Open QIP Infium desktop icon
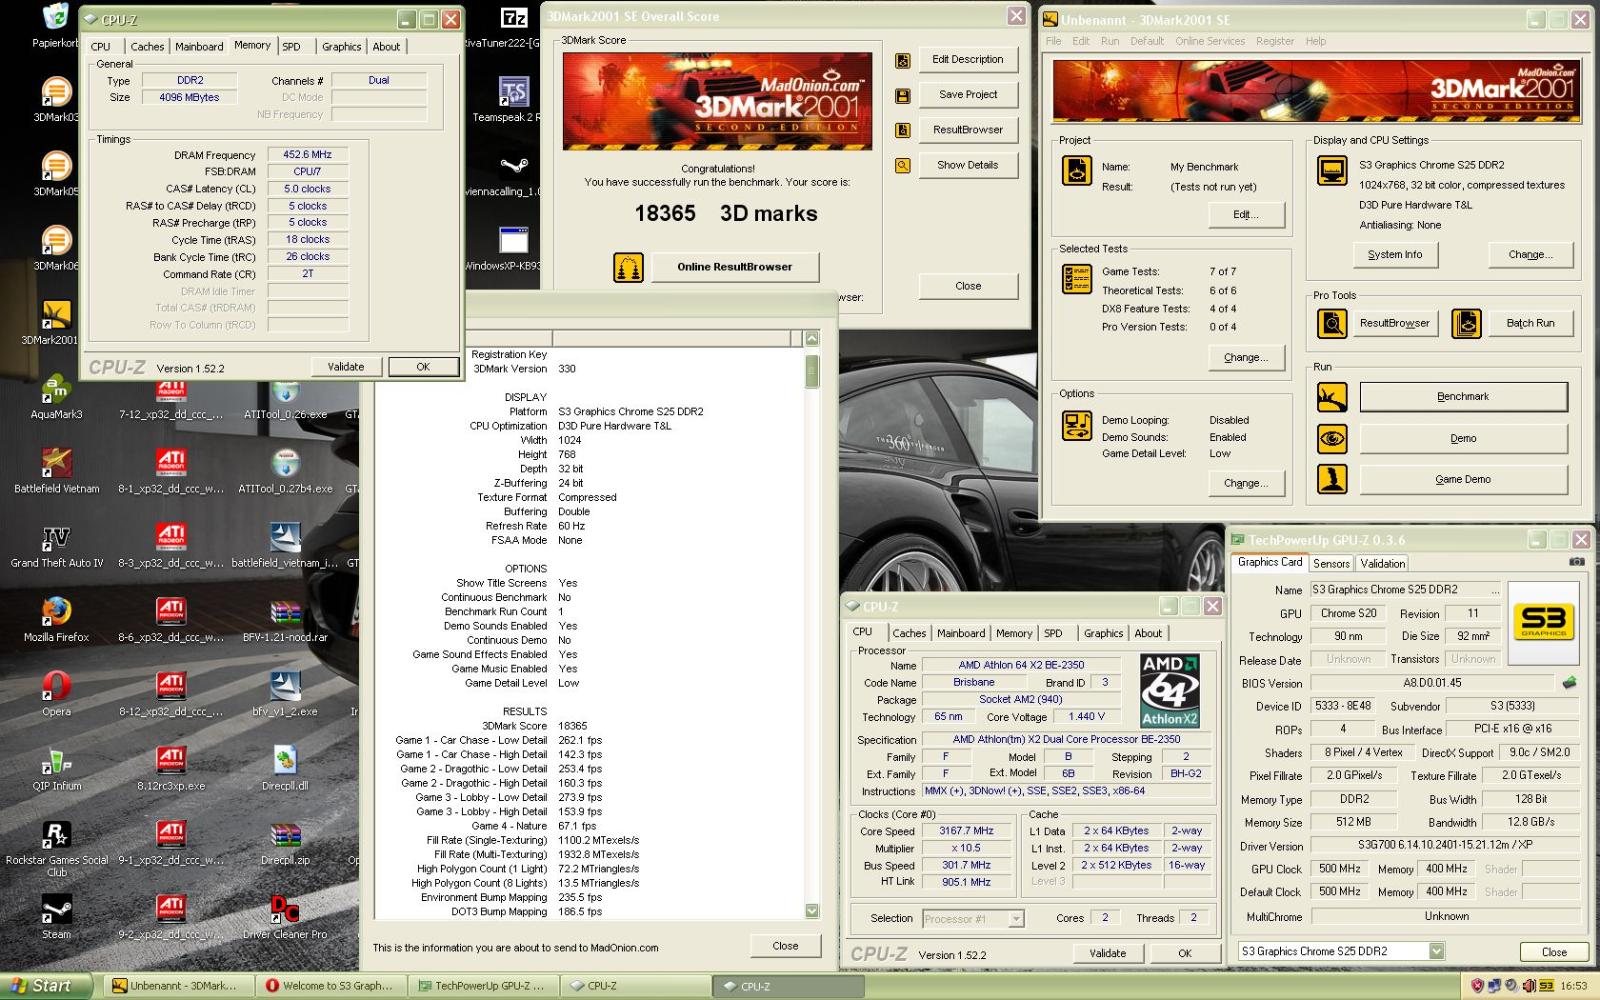Viewport: 1600px width, 1000px height. click(x=56, y=761)
